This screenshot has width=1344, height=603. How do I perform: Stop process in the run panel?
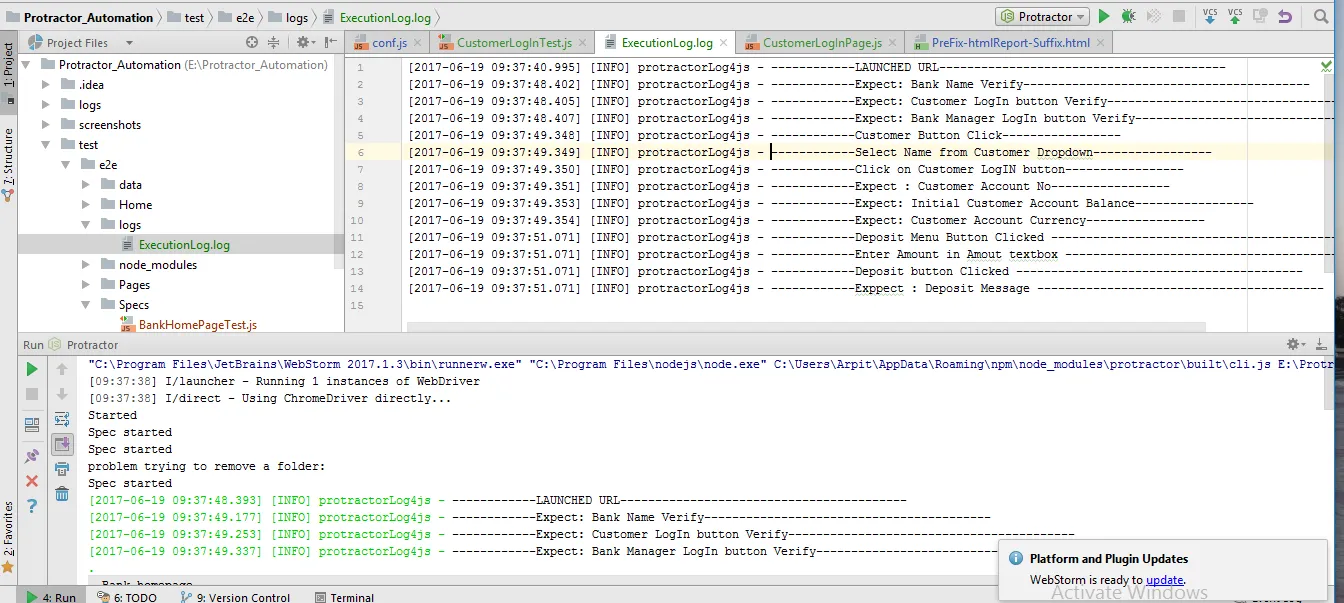coord(32,395)
